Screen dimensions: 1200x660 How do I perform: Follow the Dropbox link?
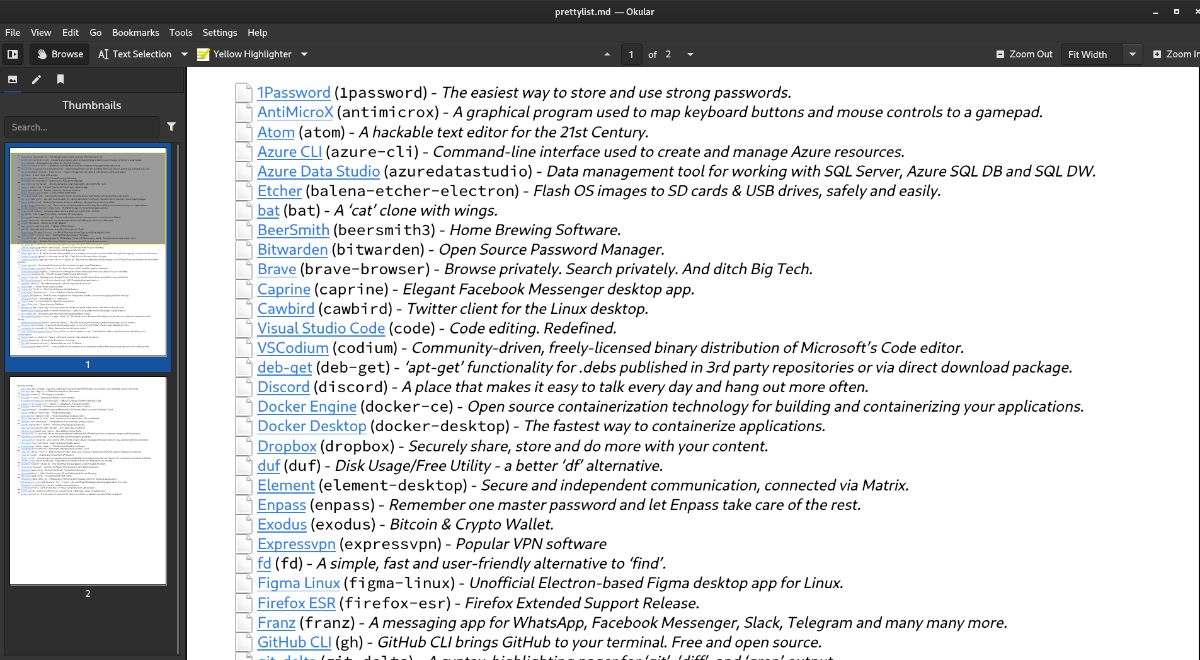[287, 446]
